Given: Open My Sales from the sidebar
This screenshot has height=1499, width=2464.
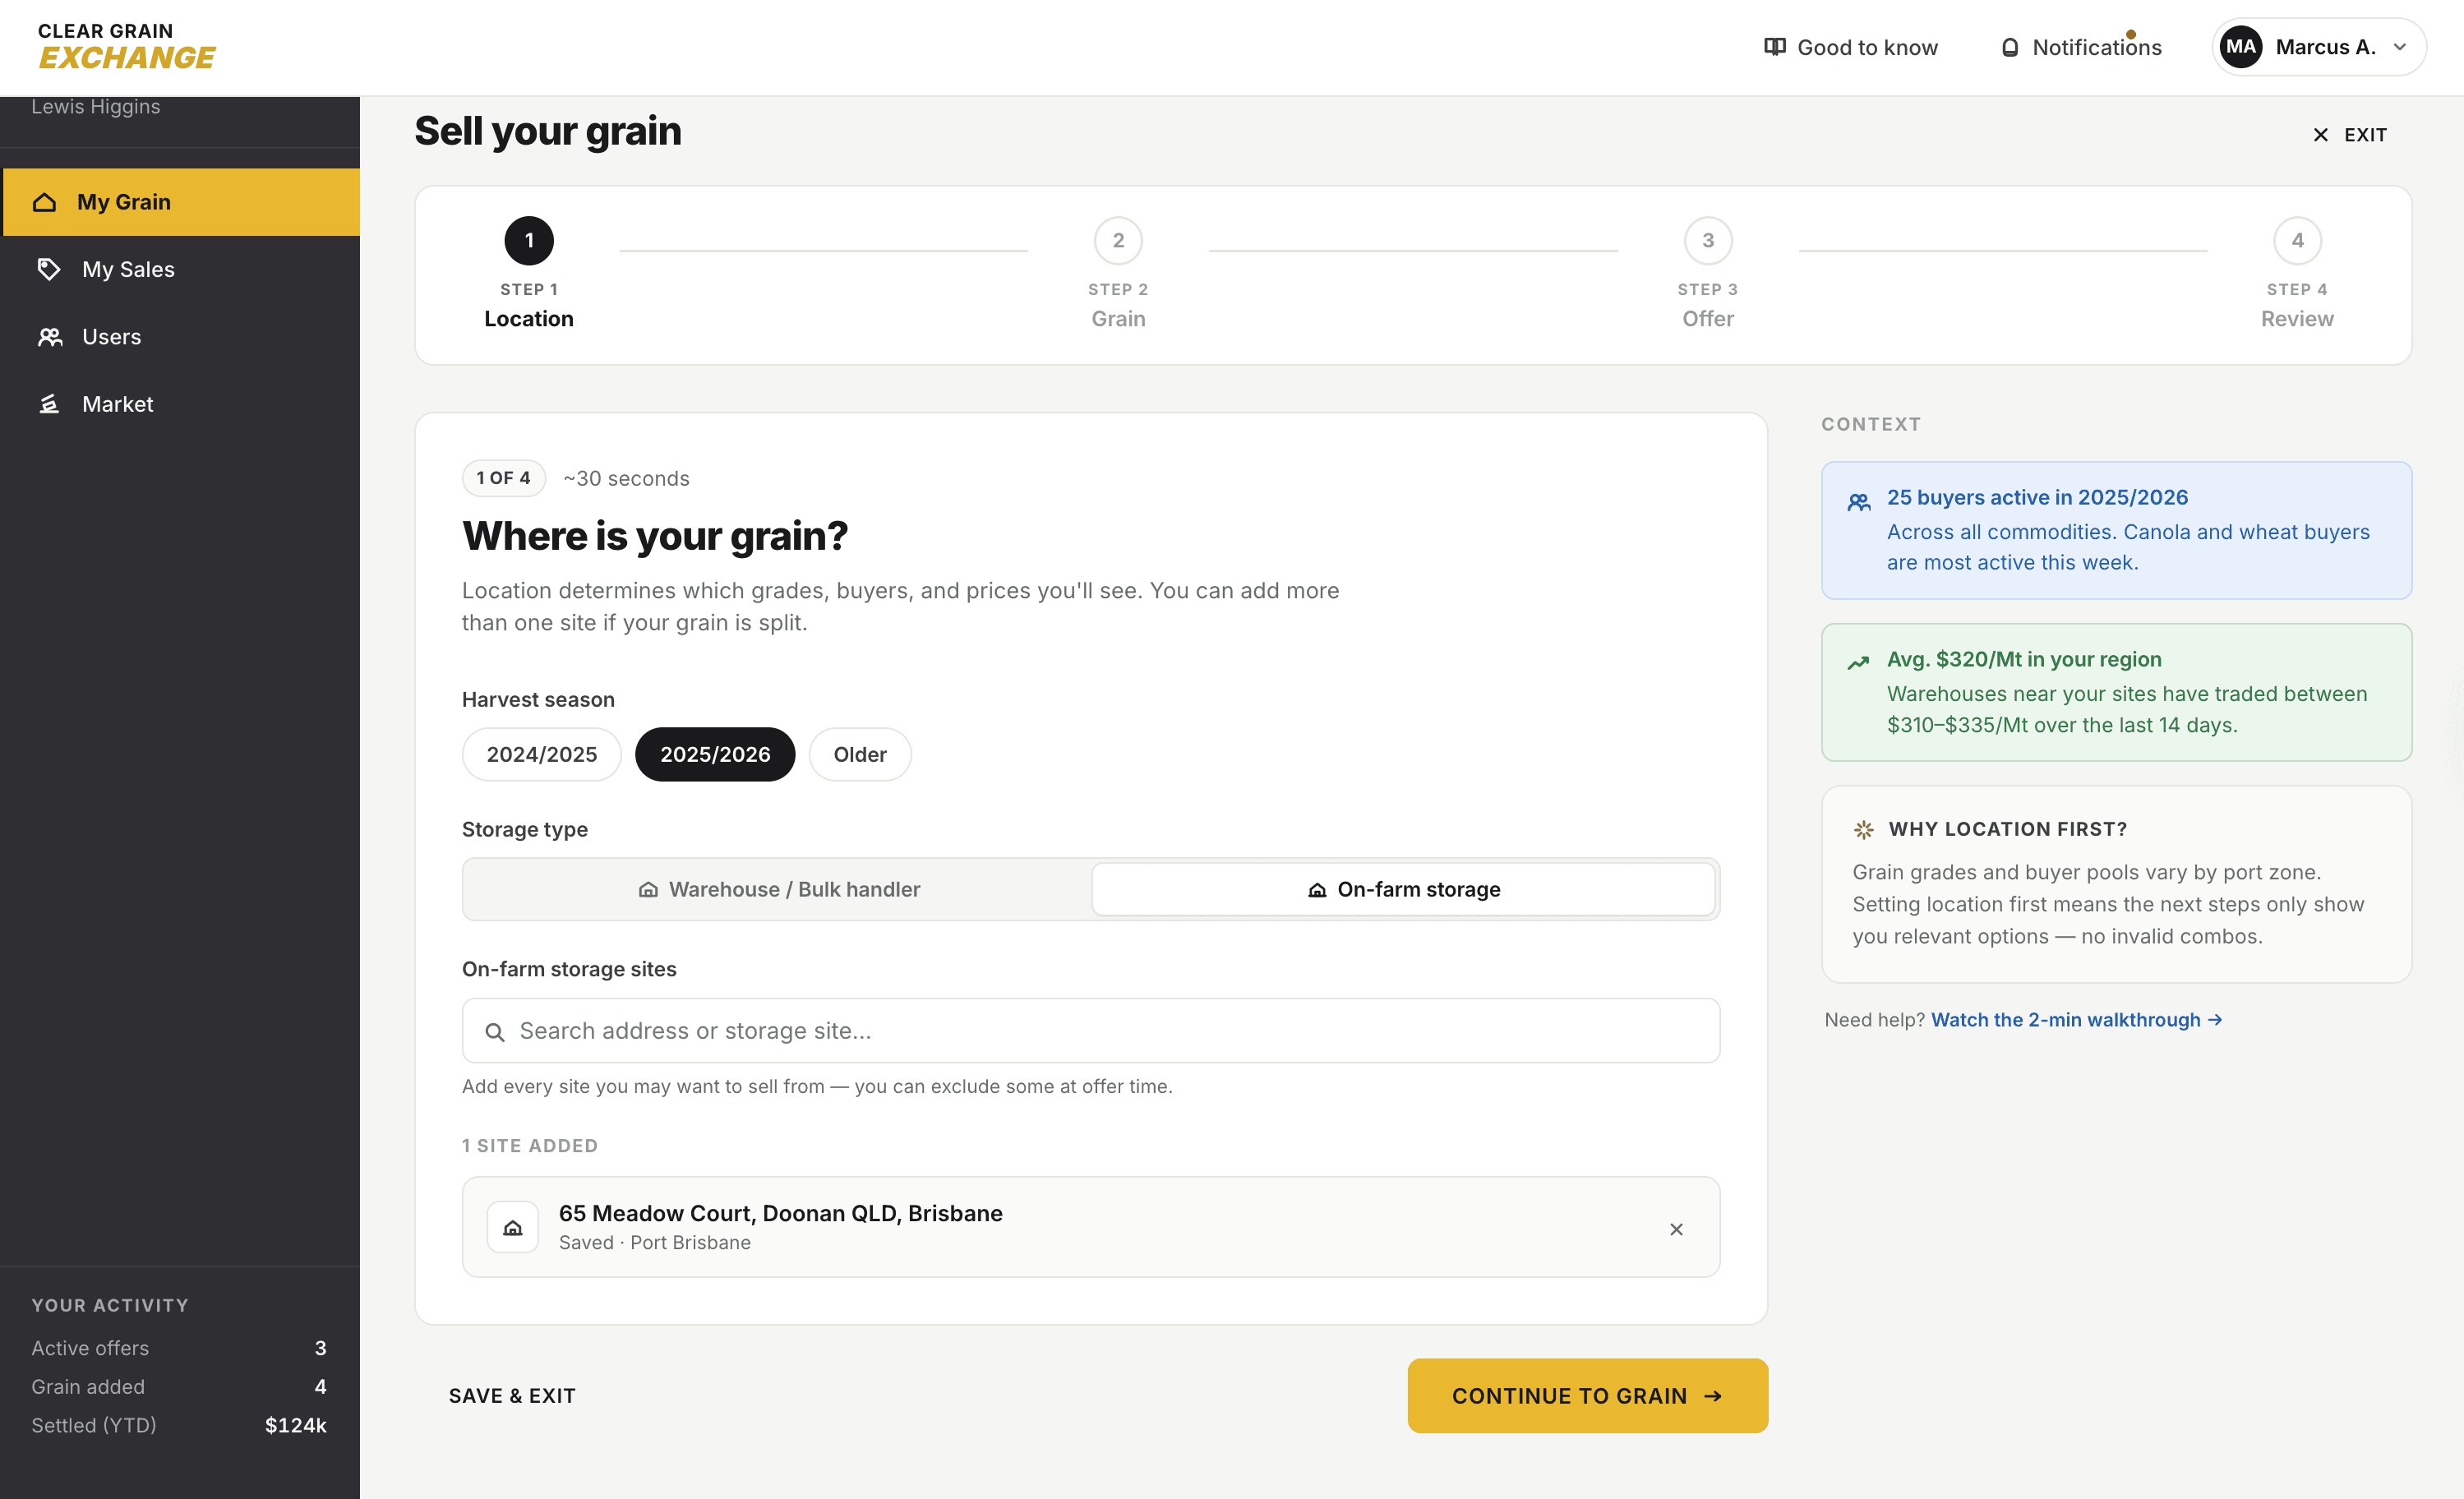Looking at the screenshot, I should coord(128,269).
